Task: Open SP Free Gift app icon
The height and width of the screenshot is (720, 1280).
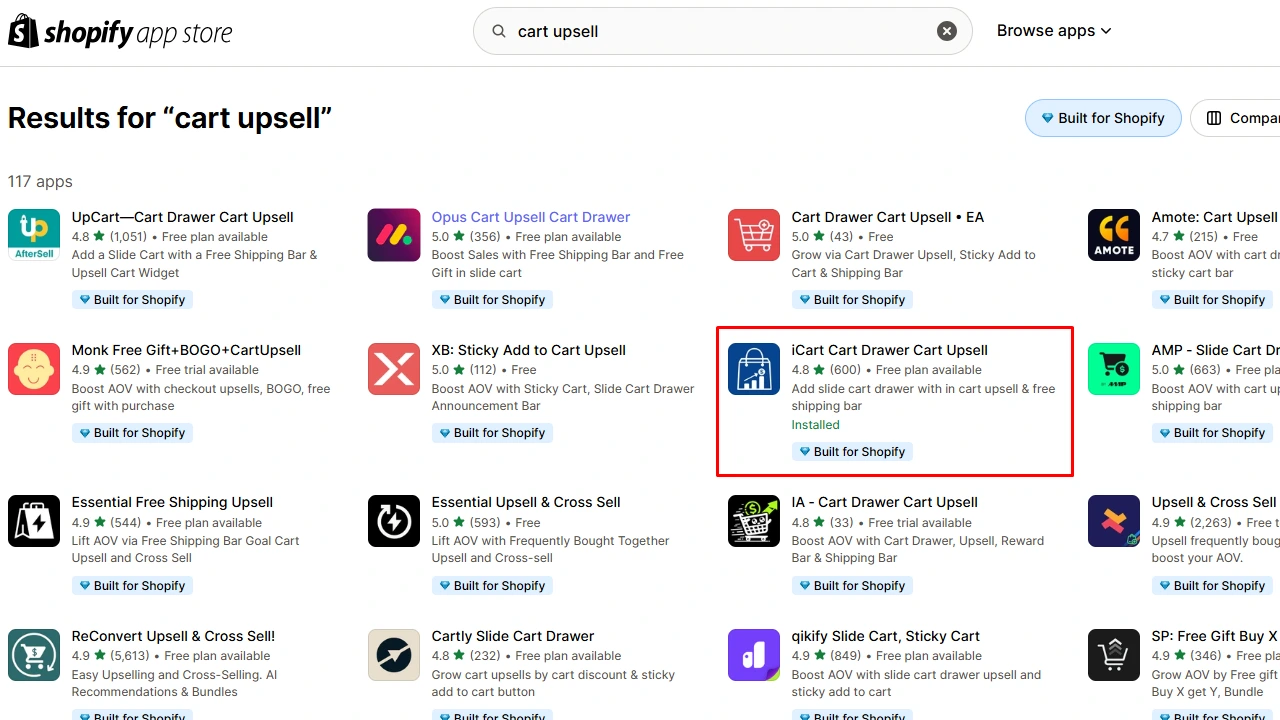Action: (1114, 655)
